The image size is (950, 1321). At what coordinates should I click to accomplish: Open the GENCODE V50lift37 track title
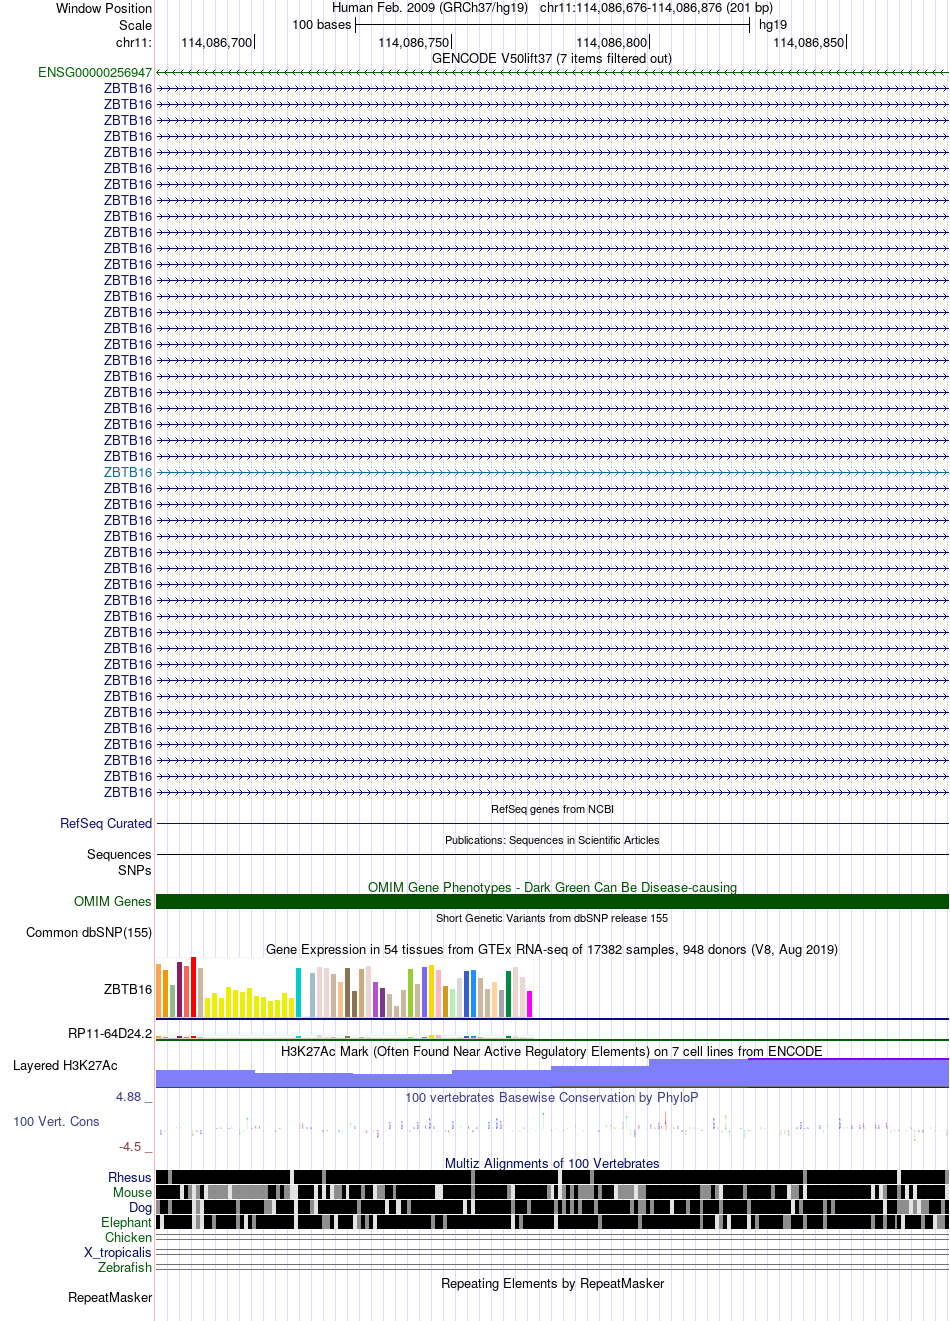click(552, 58)
